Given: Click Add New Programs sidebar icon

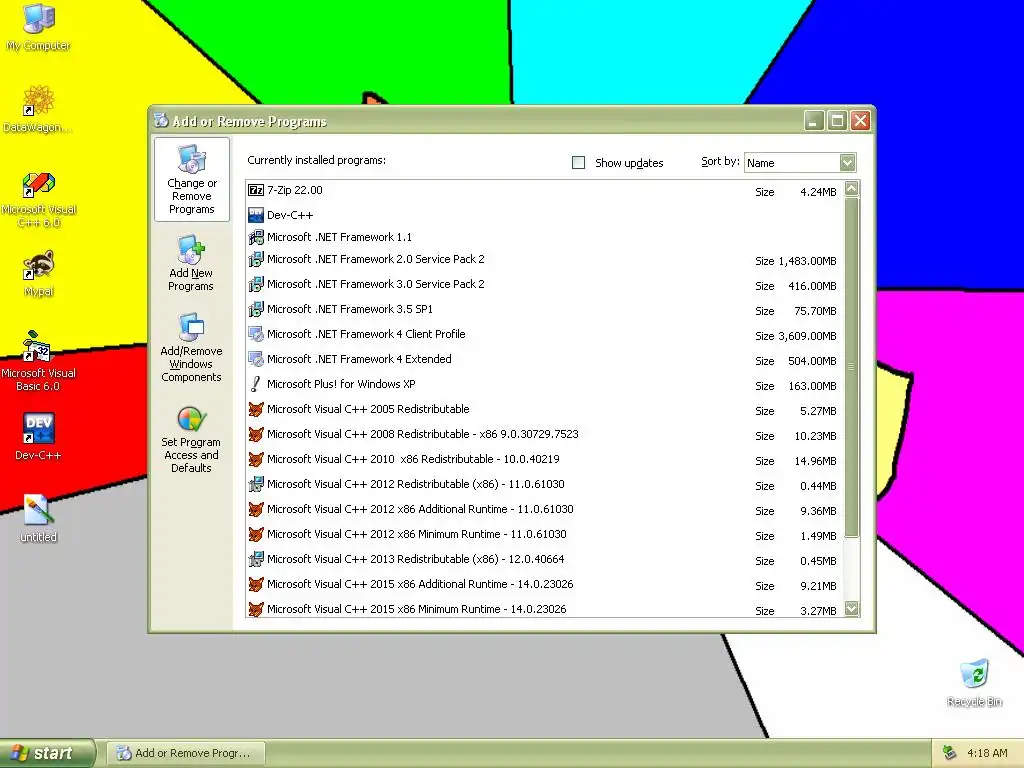Looking at the screenshot, I should tap(191, 263).
